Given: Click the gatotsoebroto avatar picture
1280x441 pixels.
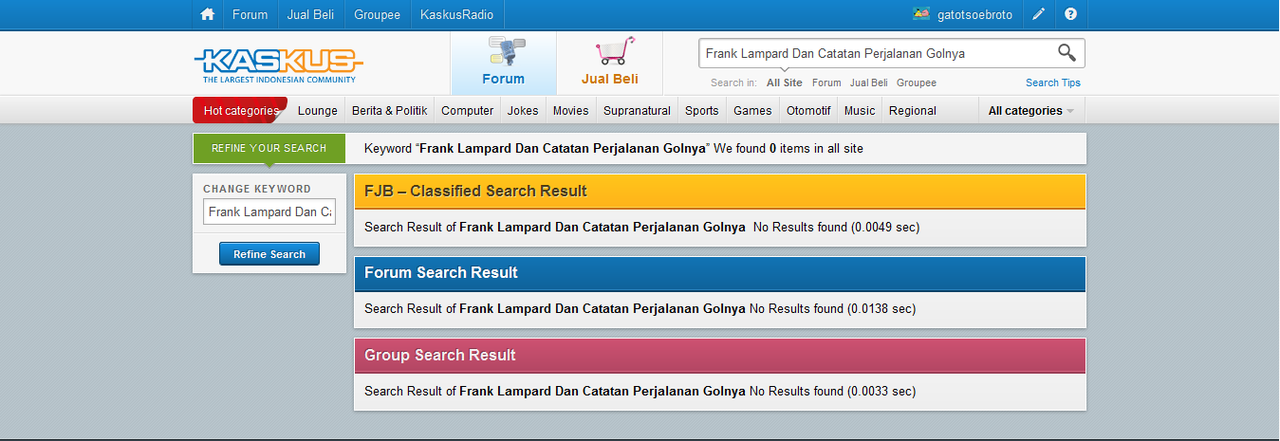Looking at the screenshot, I should click(921, 14).
